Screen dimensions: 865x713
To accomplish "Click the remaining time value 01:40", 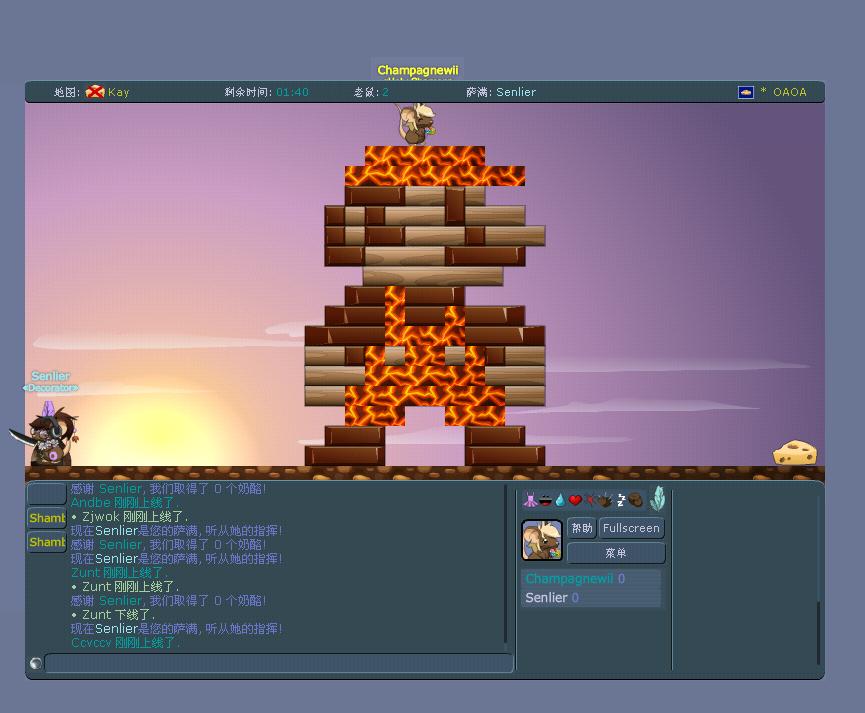I will tap(292, 92).
